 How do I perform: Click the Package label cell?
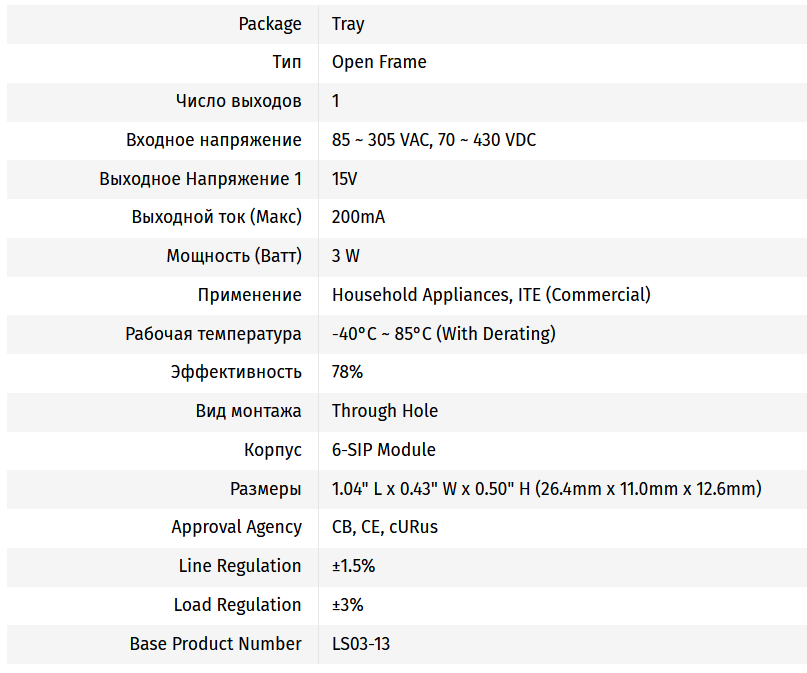269,24
